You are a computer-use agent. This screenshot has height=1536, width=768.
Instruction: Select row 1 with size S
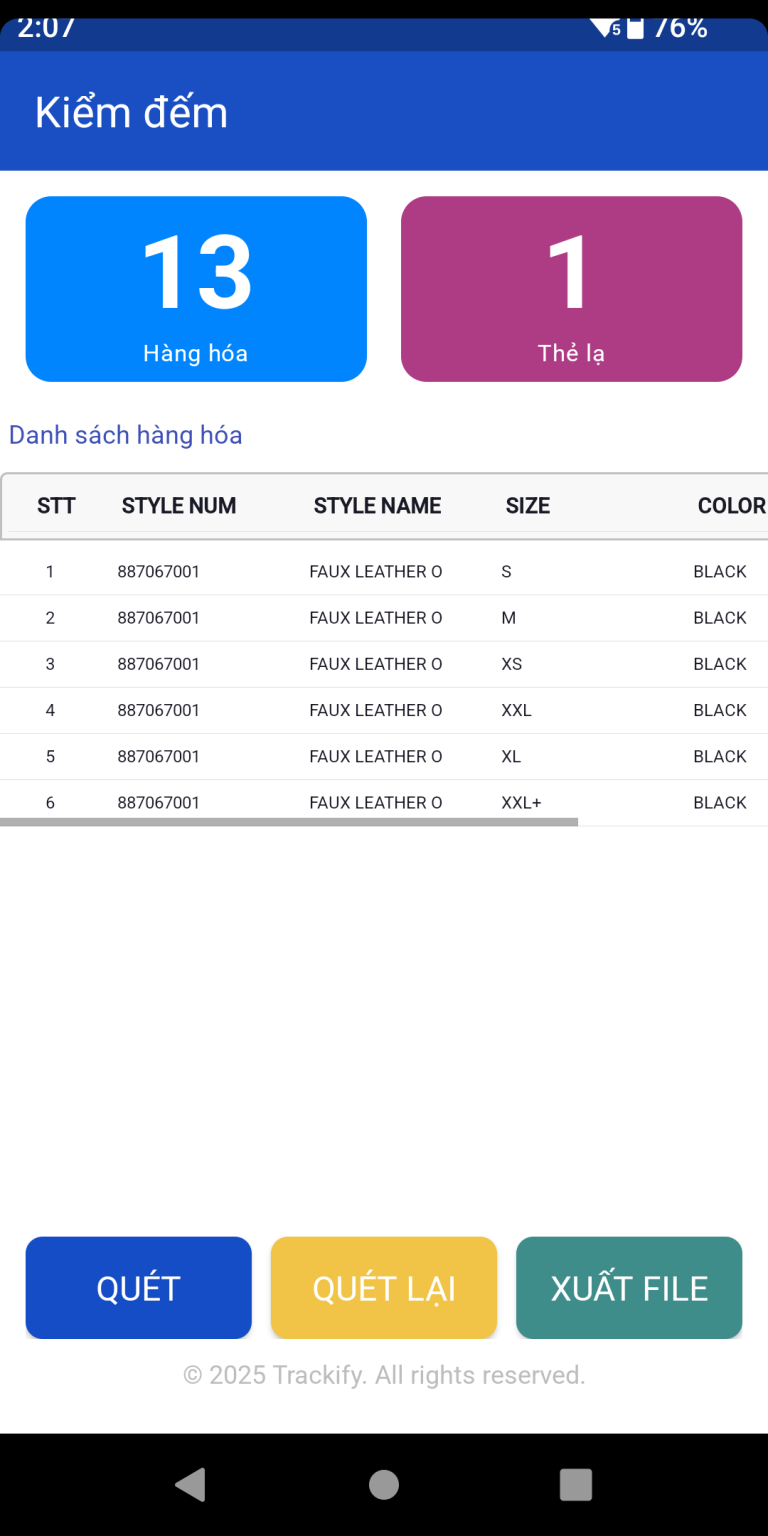click(384, 572)
